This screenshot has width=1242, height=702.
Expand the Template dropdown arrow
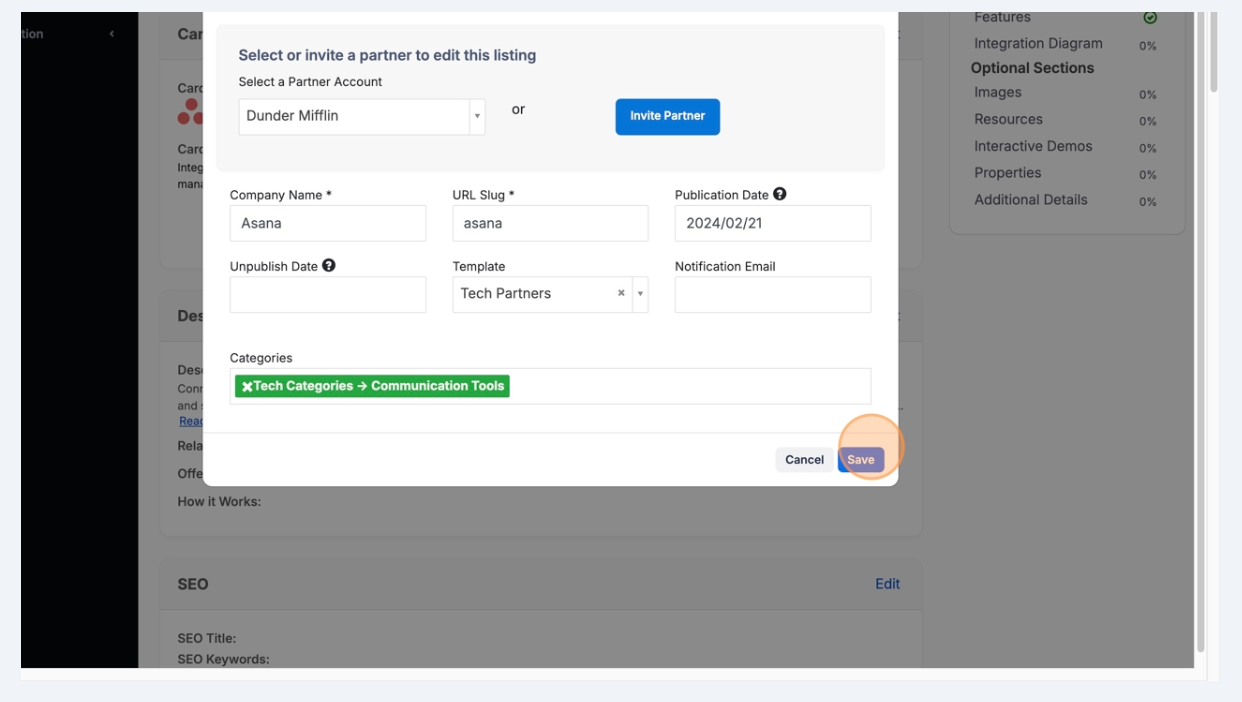click(640, 294)
